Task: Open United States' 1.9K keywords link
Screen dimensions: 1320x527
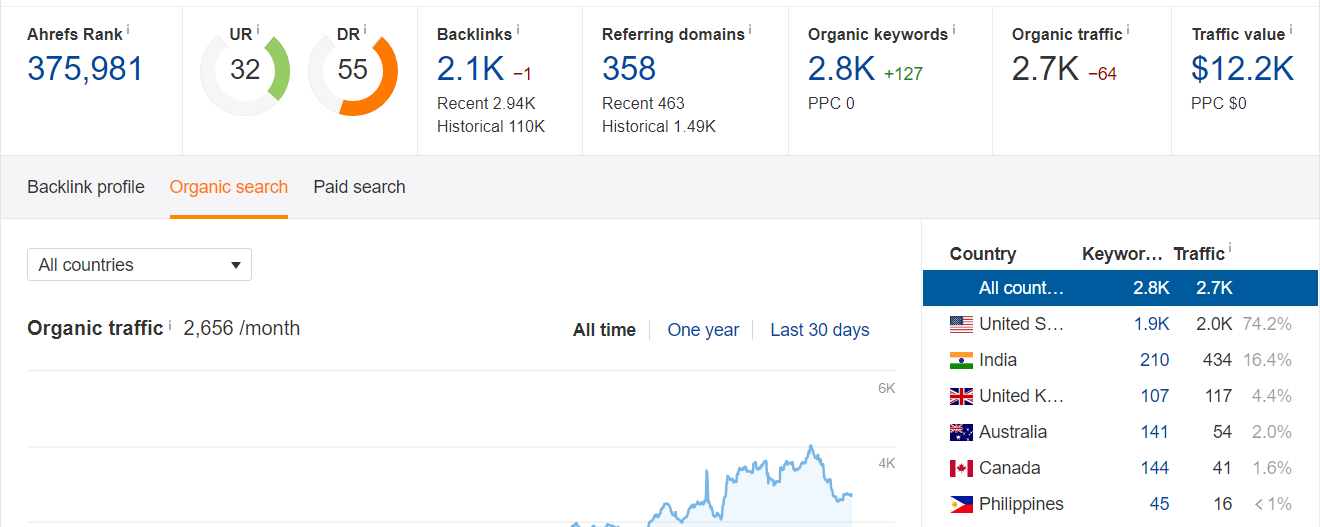Action: click(1152, 324)
